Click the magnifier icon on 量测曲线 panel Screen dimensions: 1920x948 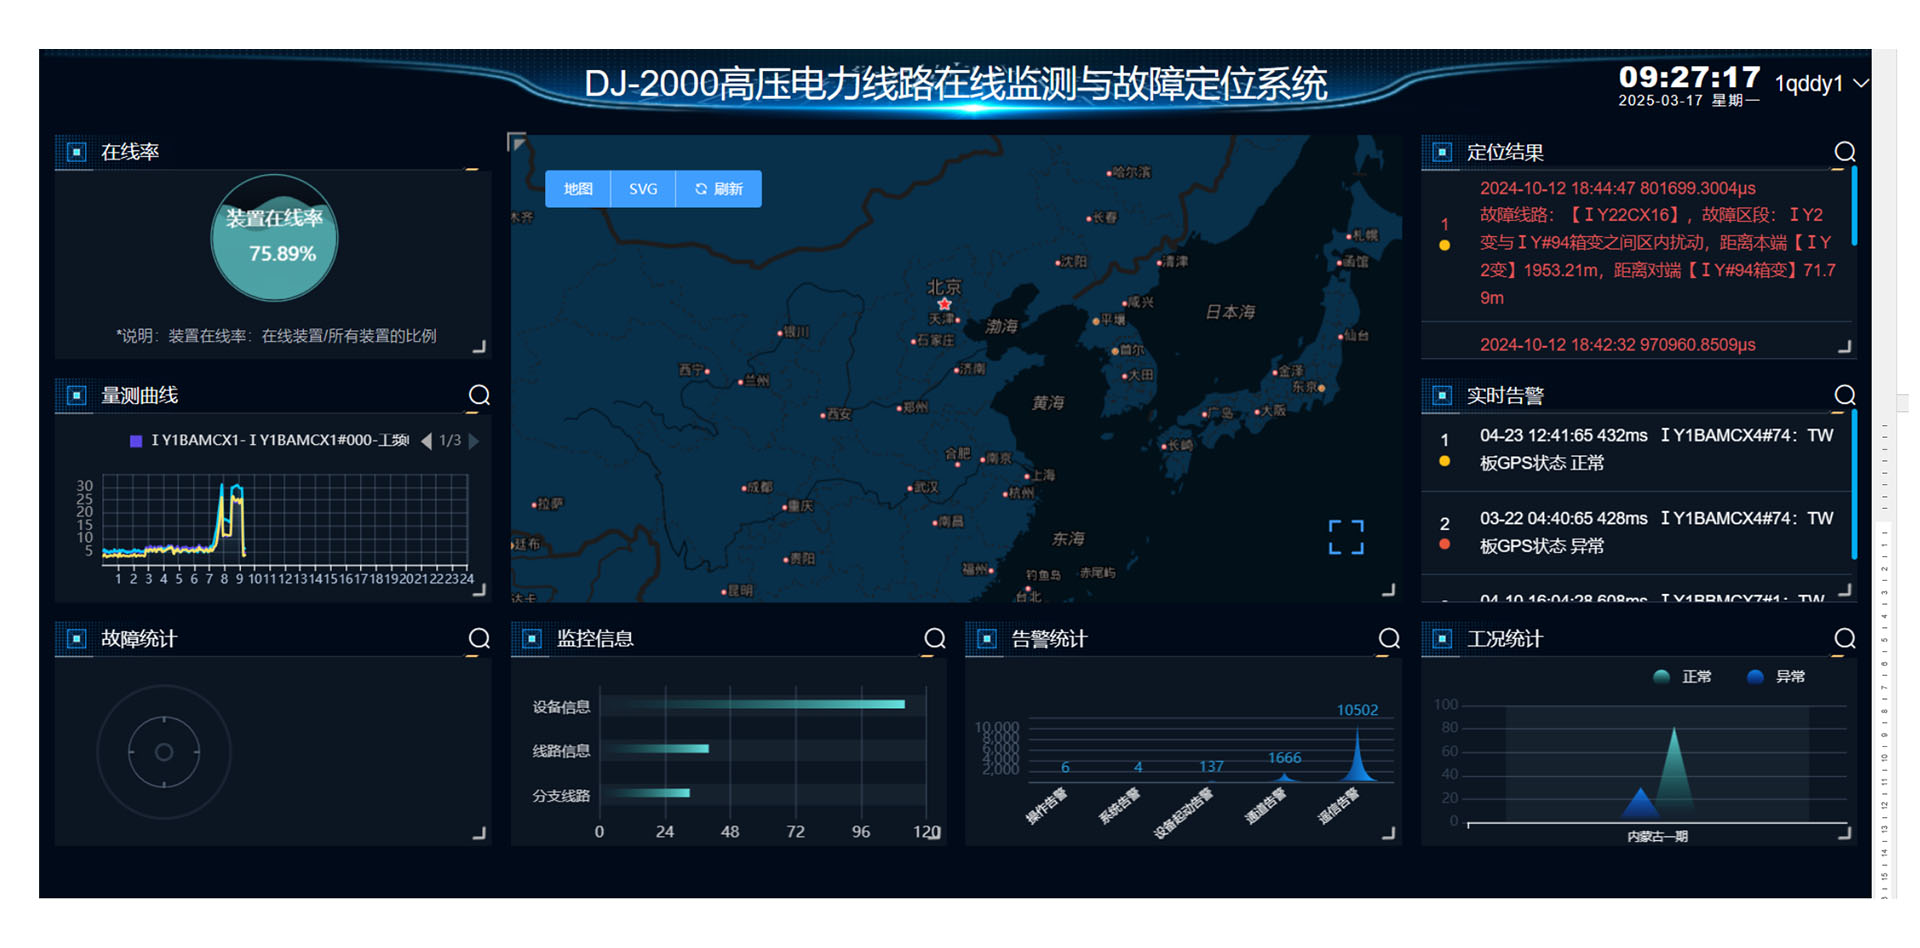tap(479, 395)
